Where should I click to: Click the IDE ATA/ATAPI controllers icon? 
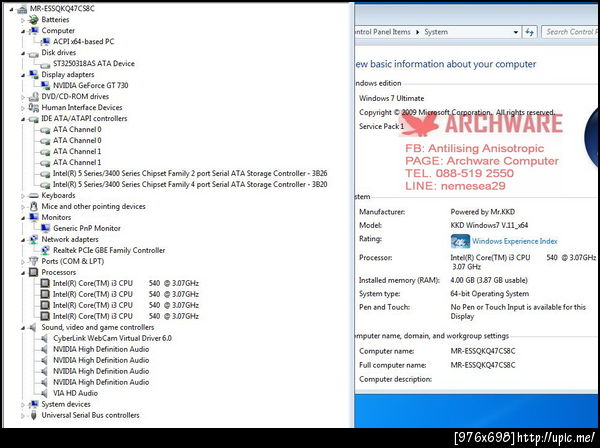(x=34, y=119)
